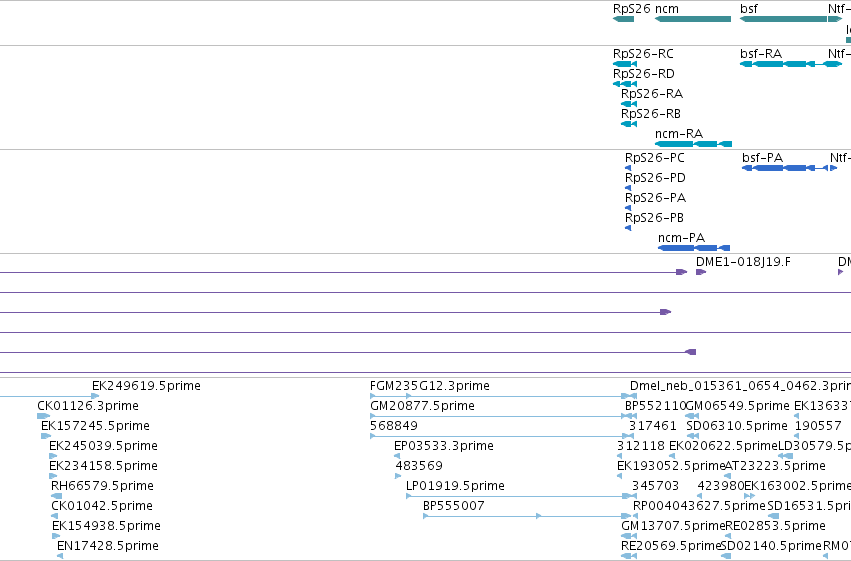Open the EK020622.5prime EST label
The width and height of the screenshot is (851, 561).
[x=723, y=446]
